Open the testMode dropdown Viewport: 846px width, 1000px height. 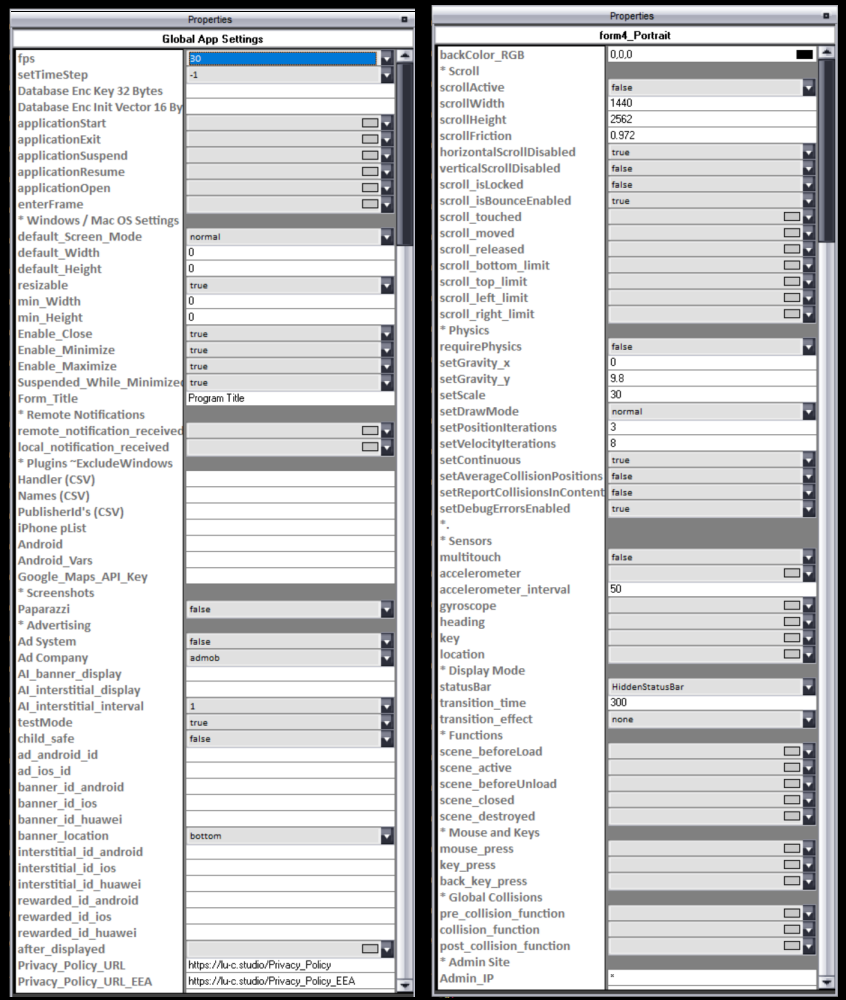387,723
